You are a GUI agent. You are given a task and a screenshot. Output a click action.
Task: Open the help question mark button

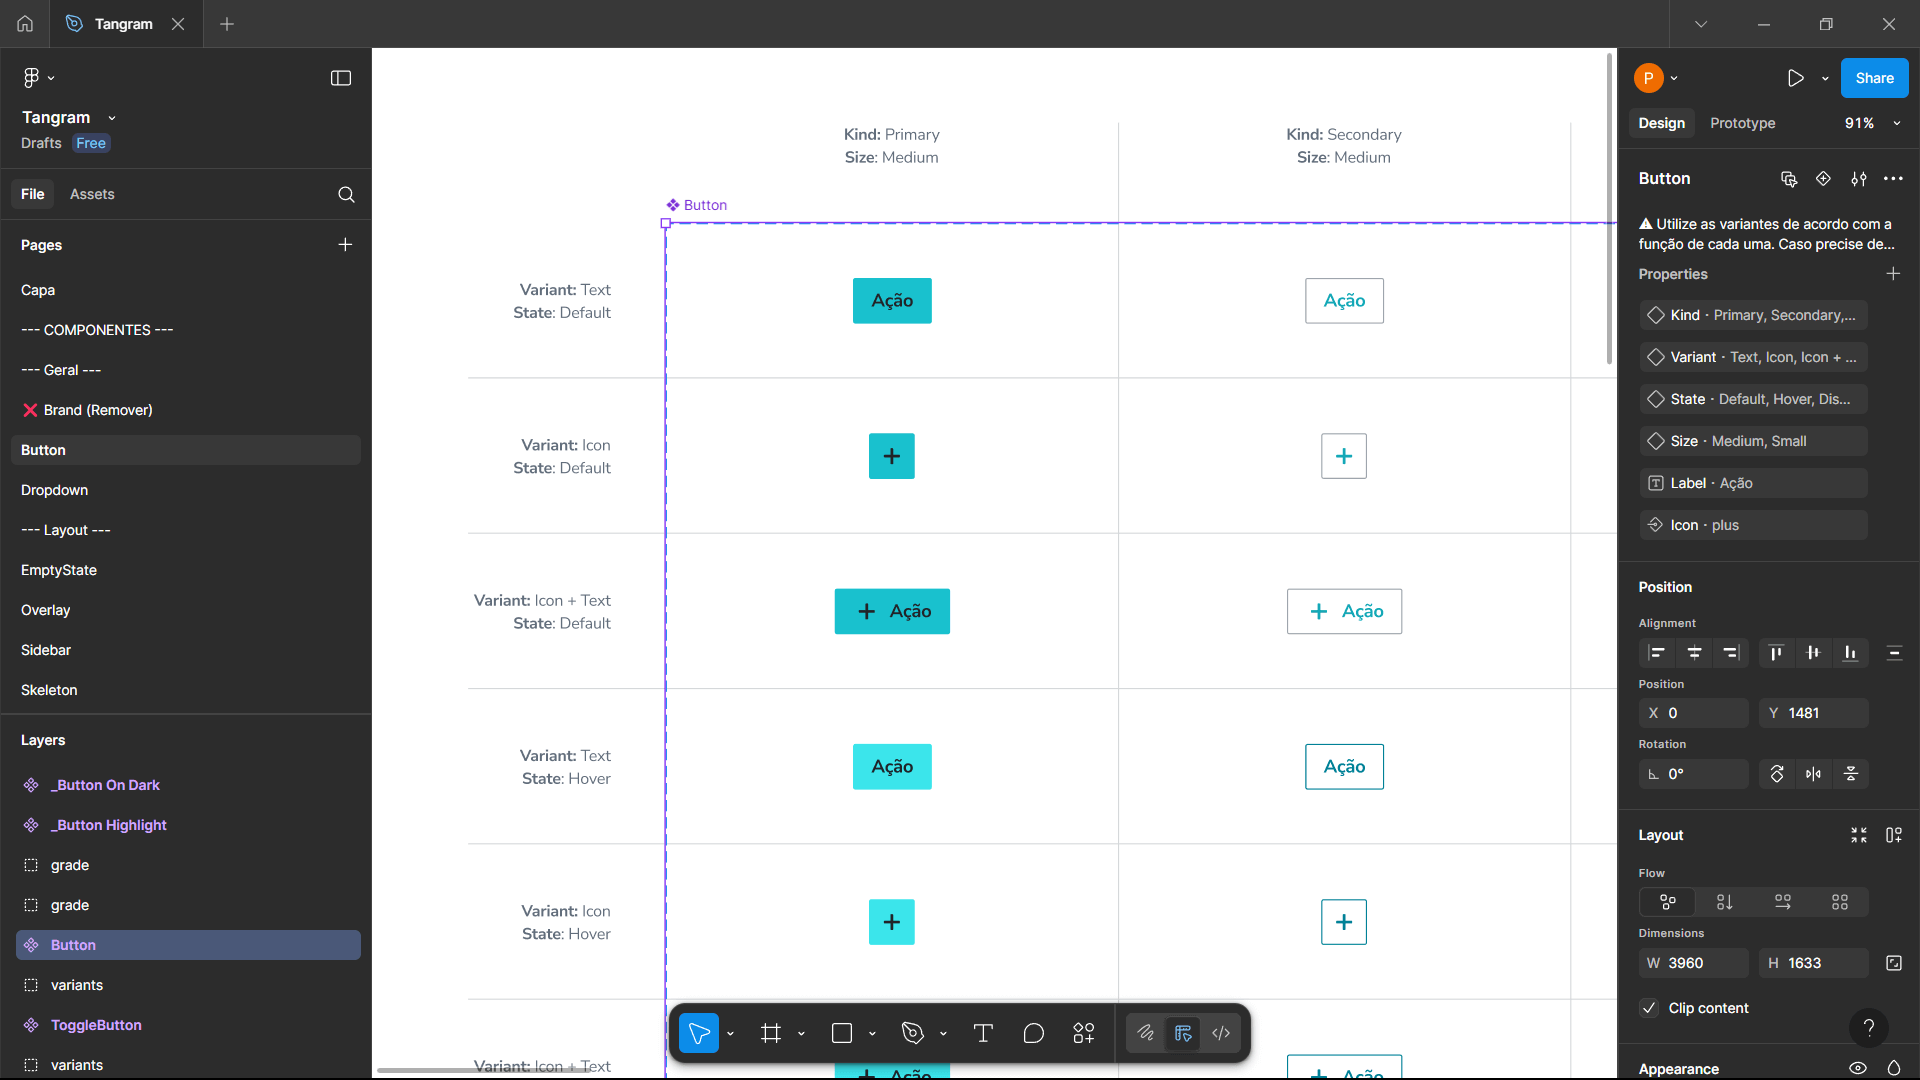1868,1027
